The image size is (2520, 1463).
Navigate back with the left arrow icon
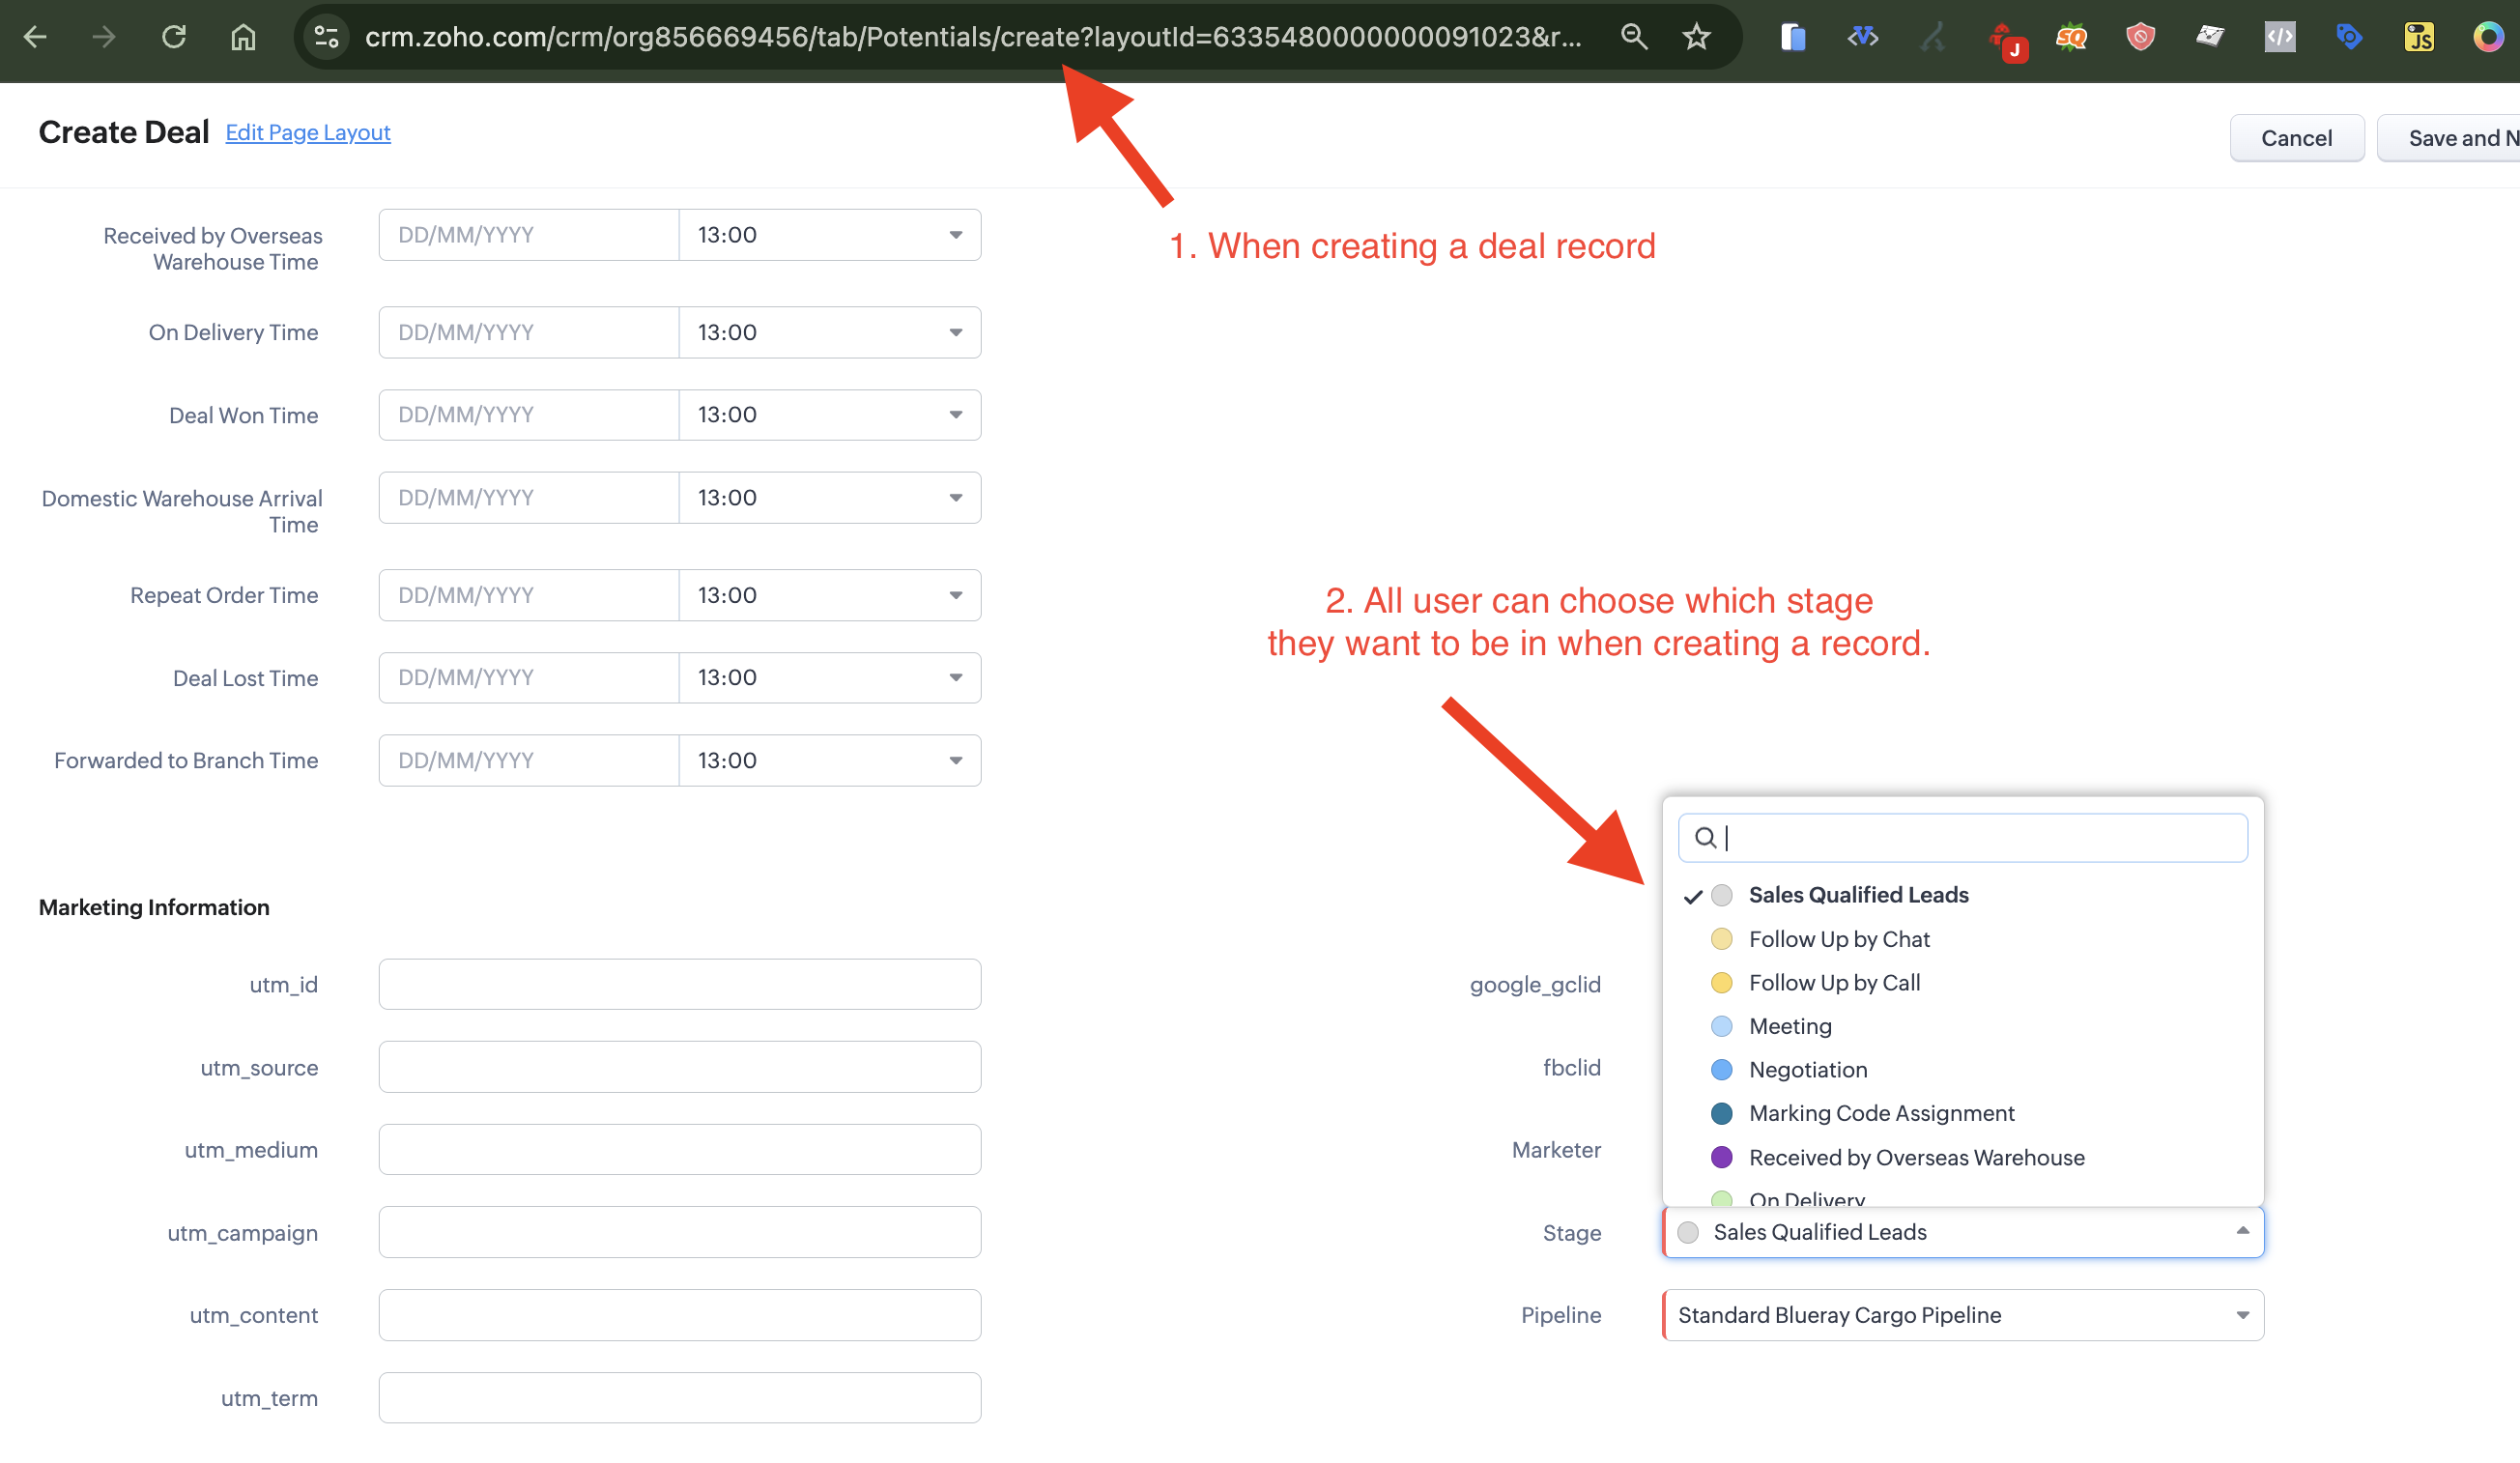pyautogui.click(x=35, y=37)
